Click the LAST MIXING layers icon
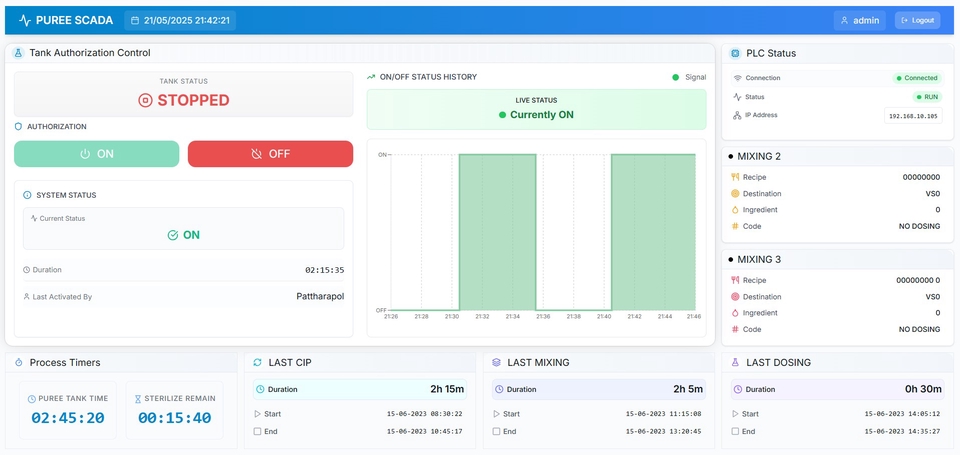This screenshot has width=960, height=455. tap(496, 362)
